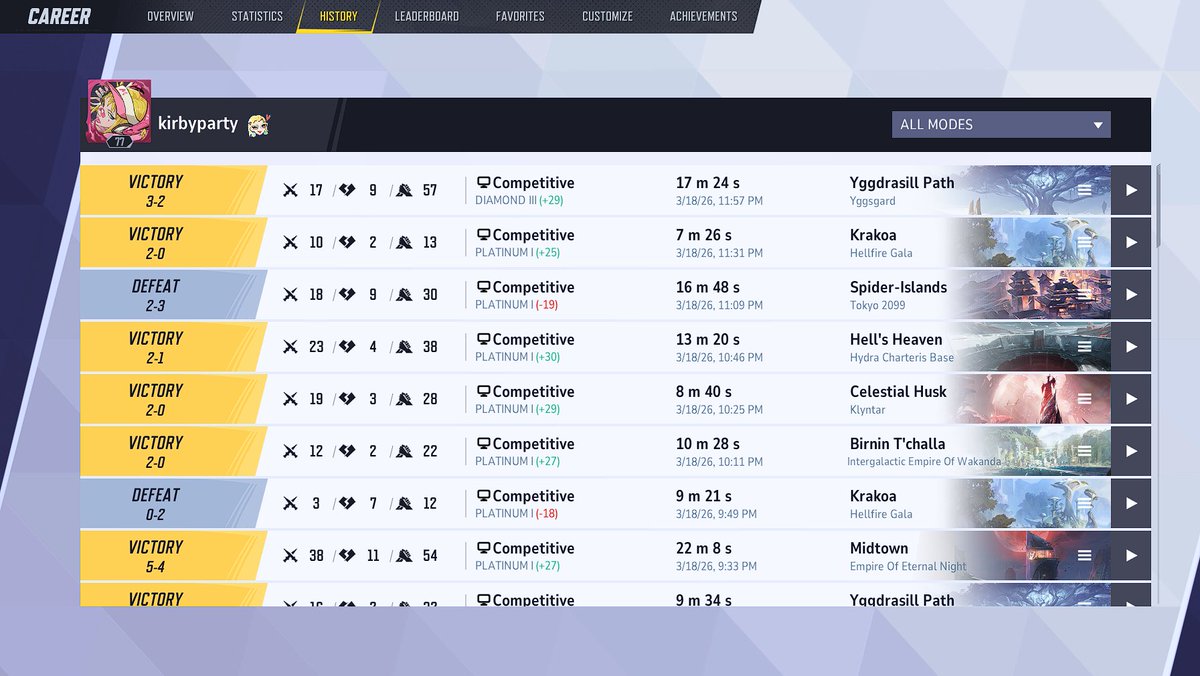Play the Spider-Islands match replay
The width and height of the screenshot is (1200, 676).
pyautogui.click(x=1131, y=294)
